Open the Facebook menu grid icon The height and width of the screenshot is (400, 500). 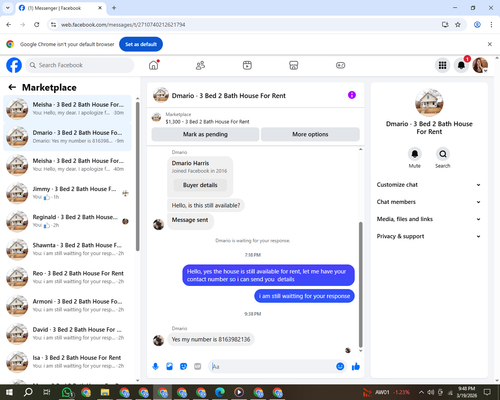(442, 65)
